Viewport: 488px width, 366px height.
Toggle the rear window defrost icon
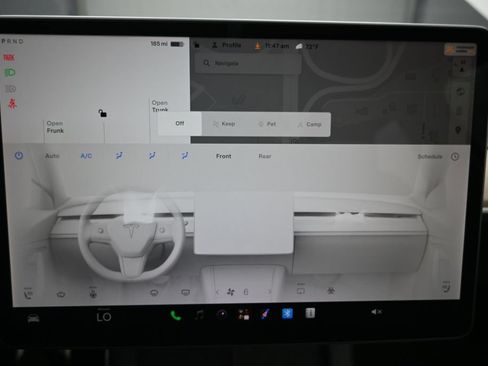tap(185, 292)
